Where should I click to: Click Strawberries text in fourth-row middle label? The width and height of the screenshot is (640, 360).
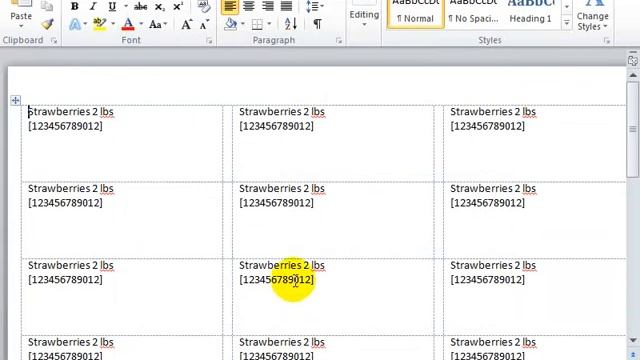tap(282, 342)
